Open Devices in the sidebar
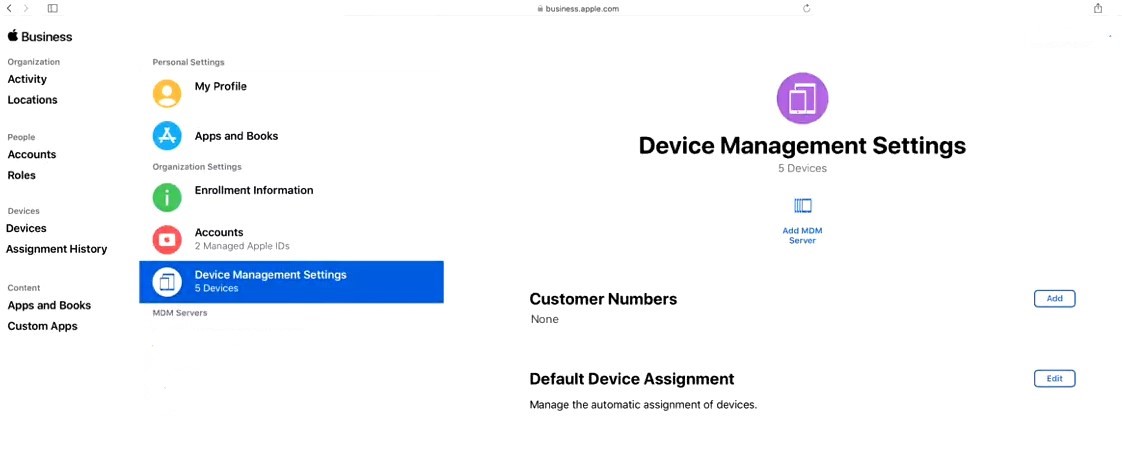Viewport: 1122px width, 456px height. (26, 228)
